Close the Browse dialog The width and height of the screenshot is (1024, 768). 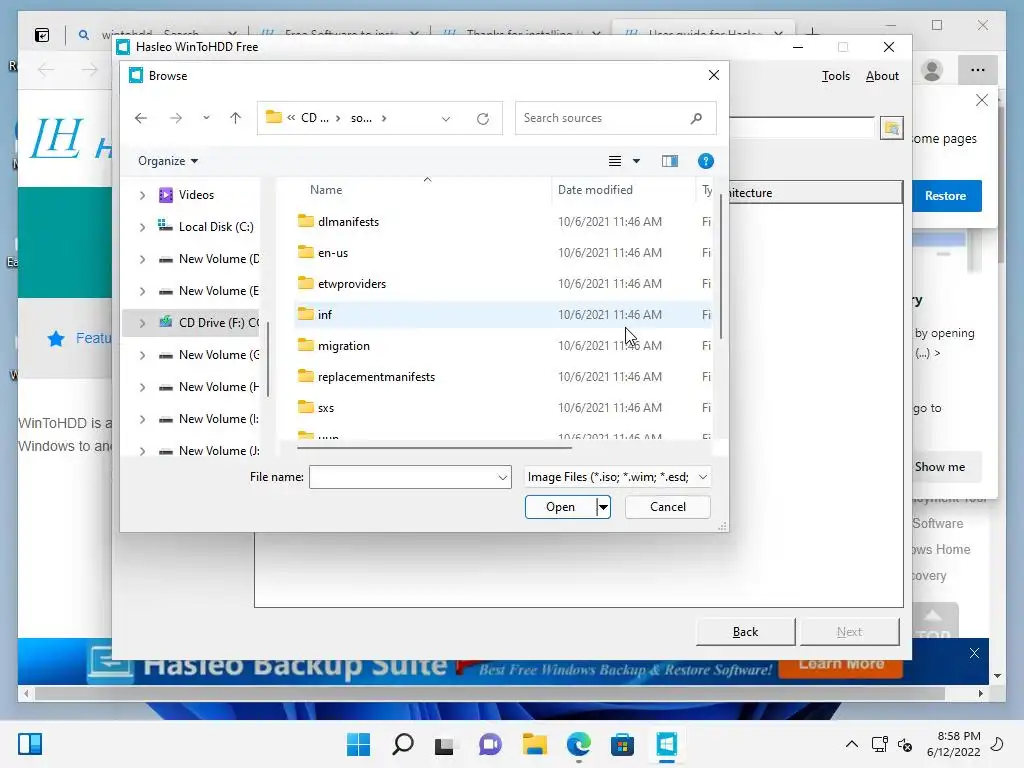[x=714, y=75]
